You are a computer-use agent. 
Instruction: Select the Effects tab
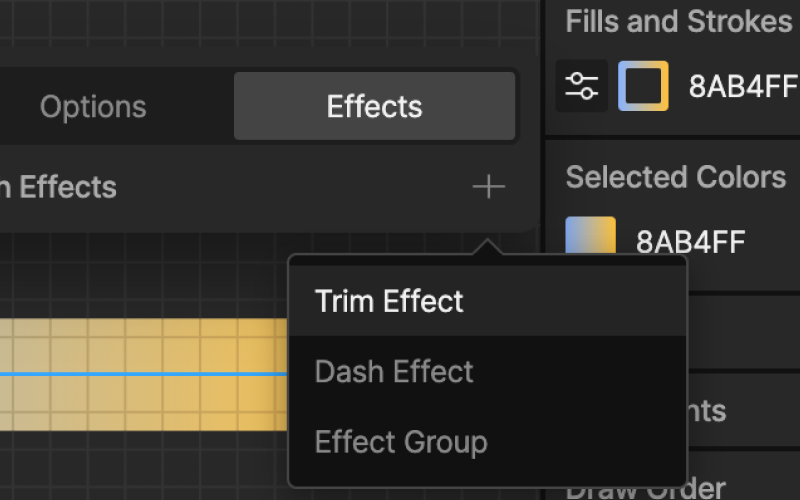tap(374, 106)
